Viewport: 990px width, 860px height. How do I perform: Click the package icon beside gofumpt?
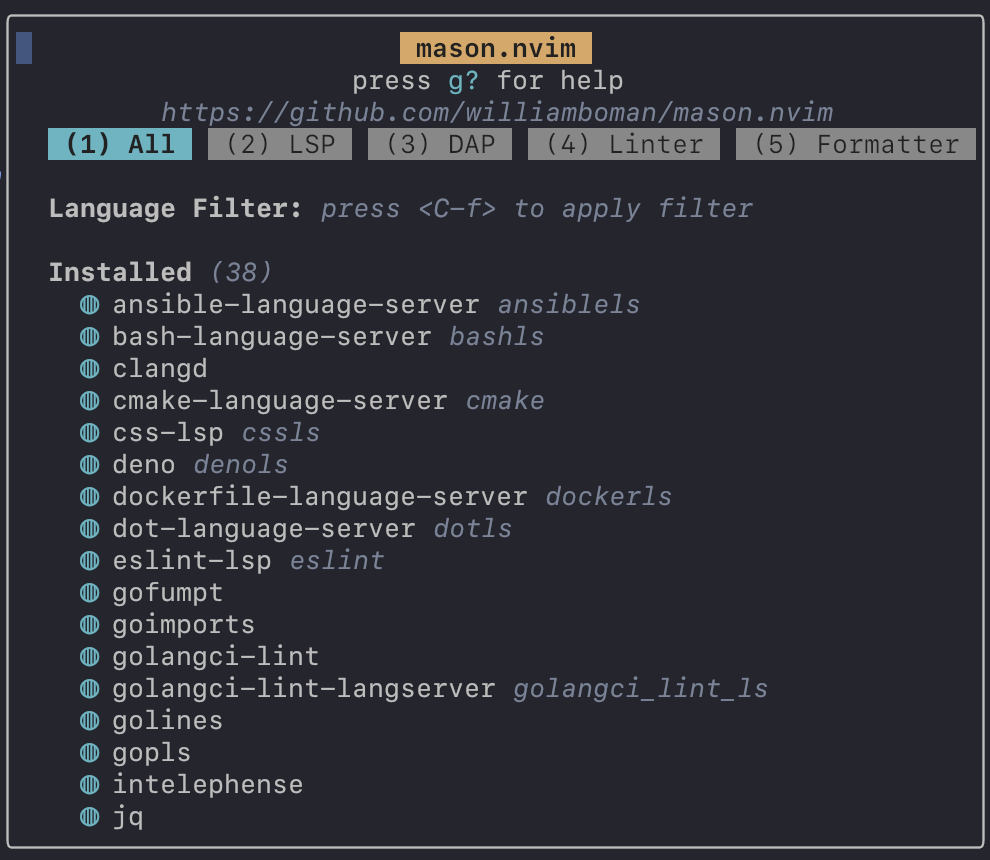click(x=89, y=592)
